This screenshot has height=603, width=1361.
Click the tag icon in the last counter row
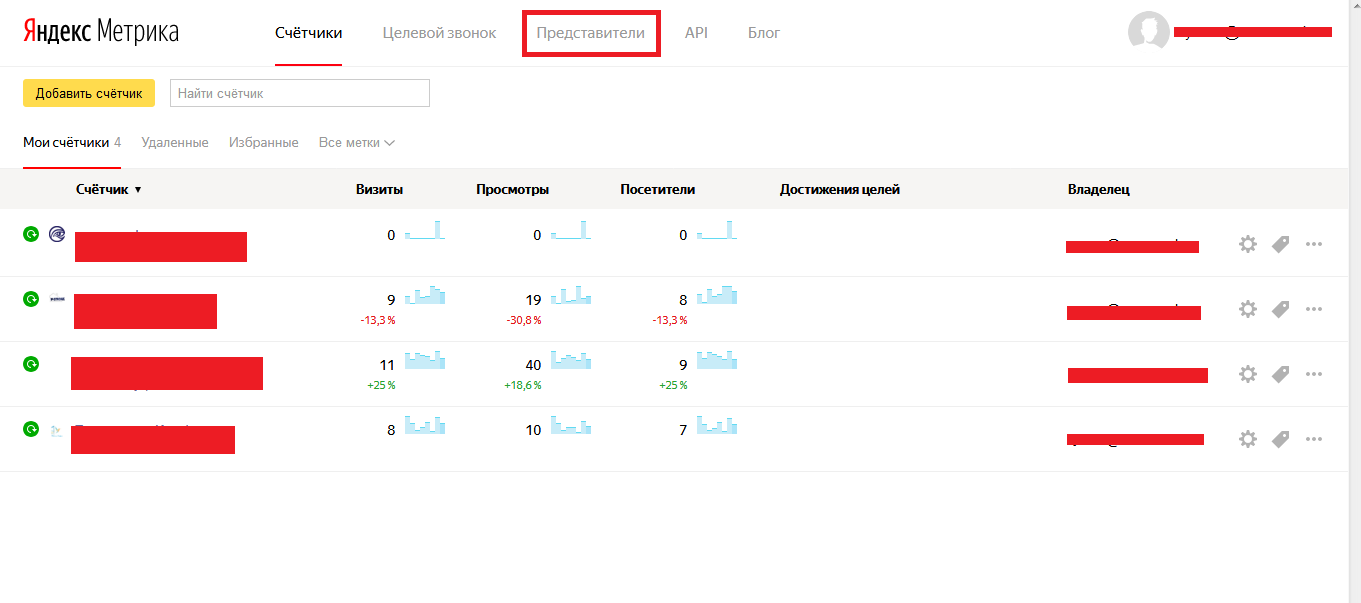[1280, 439]
